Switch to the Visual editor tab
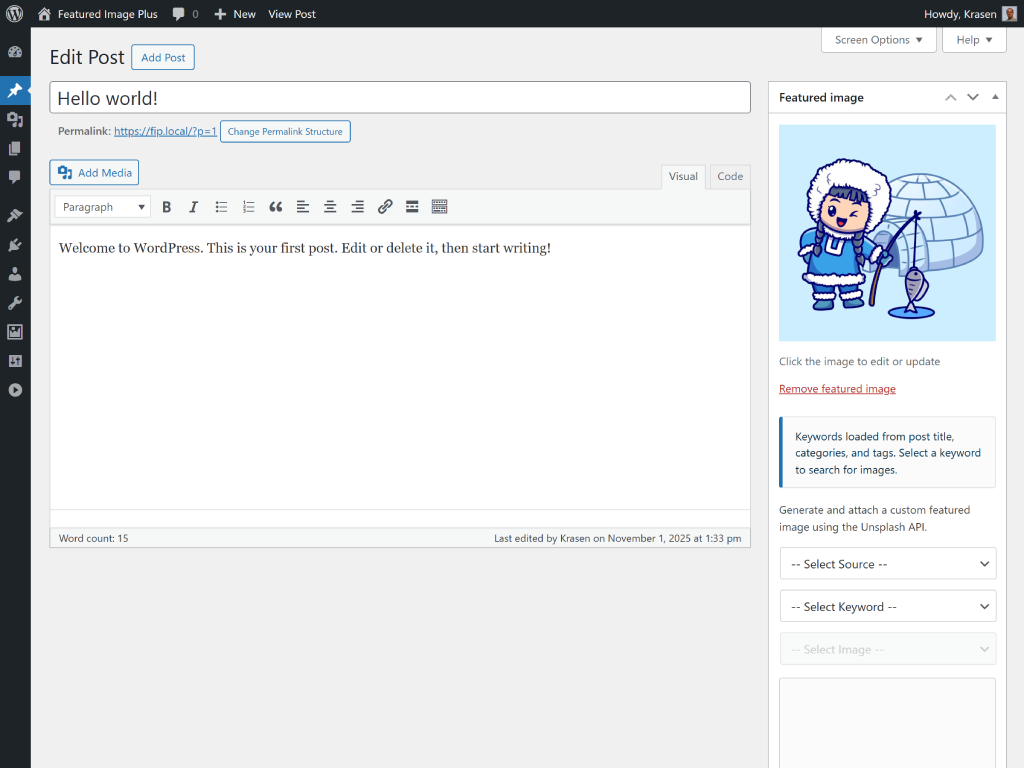Screen dimensions: 1024x768 click(683, 176)
